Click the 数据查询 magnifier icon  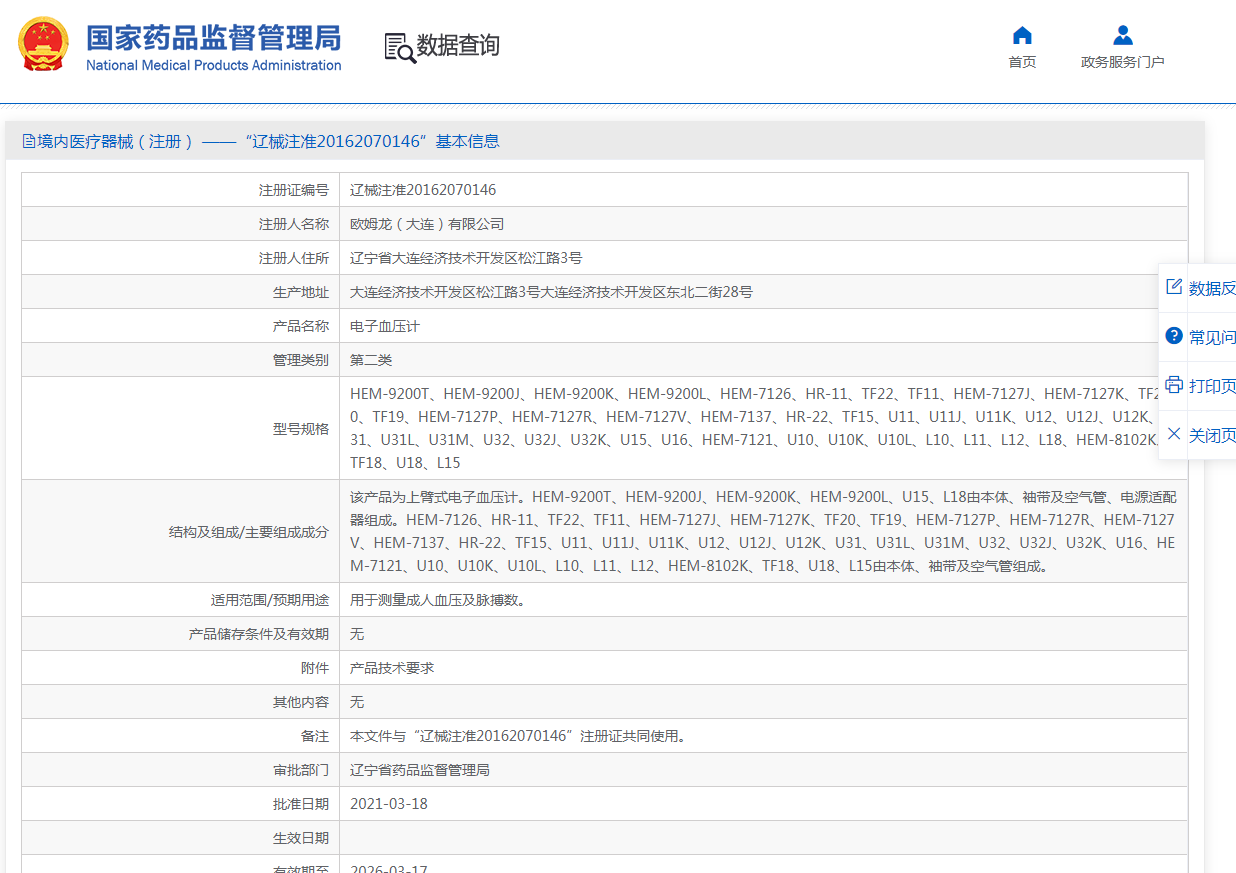tap(400, 47)
